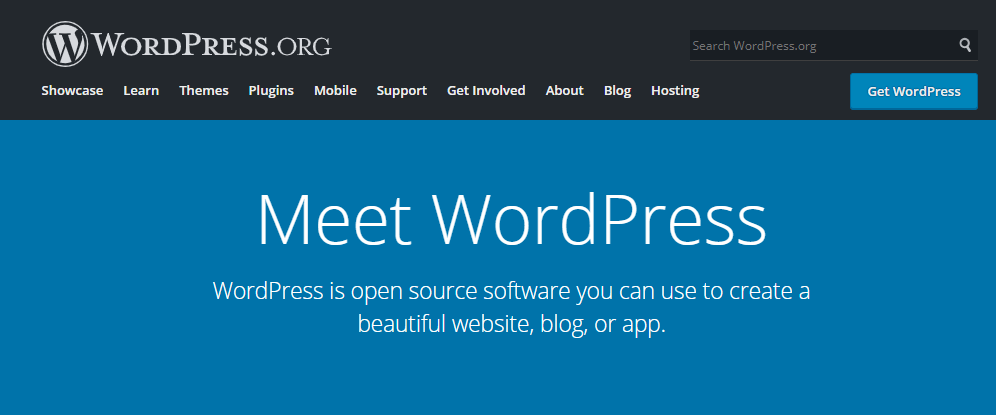The image size is (996, 415).
Task: Navigate to Plugins
Action: 271,91
